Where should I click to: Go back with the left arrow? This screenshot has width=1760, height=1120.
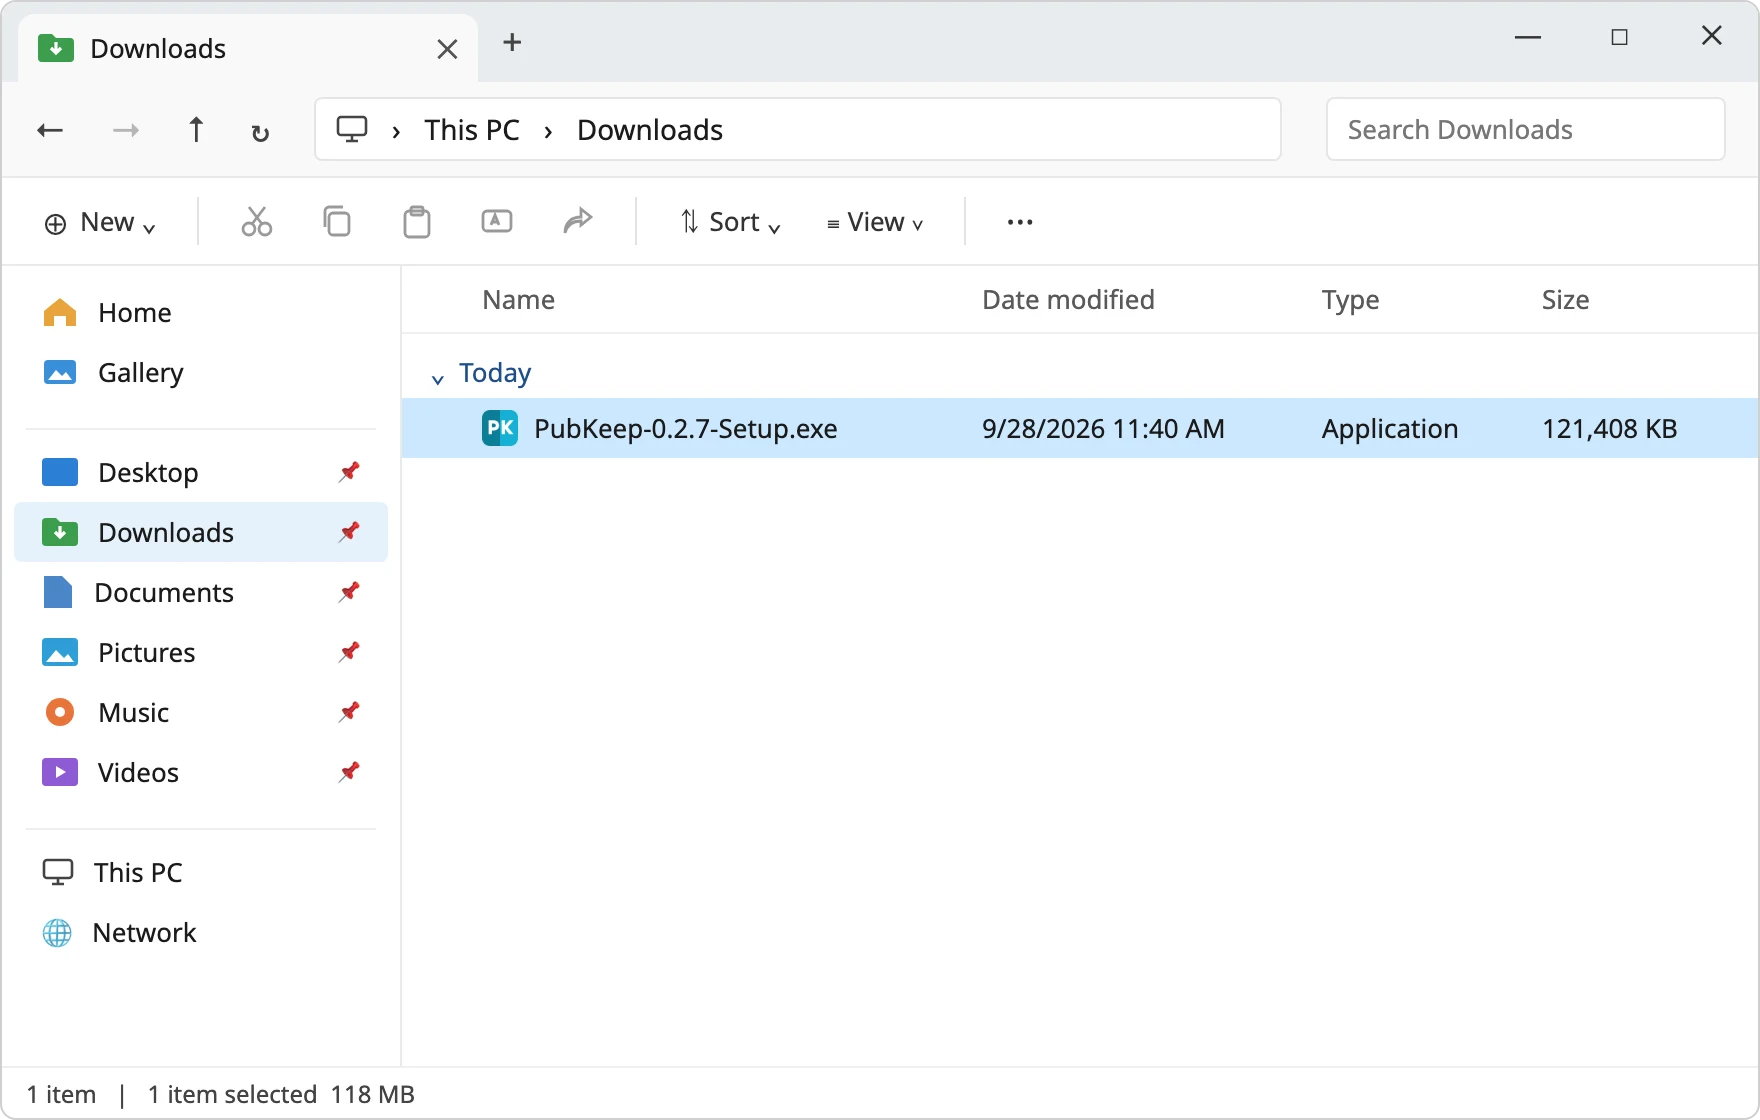[x=50, y=130]
